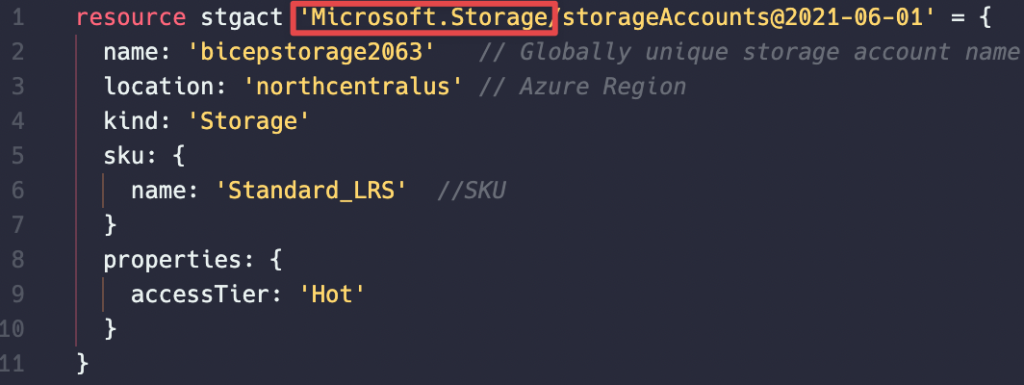Click the 'properties' property name
This screenshot has width=1024, height=385.
tap(172, 260)
